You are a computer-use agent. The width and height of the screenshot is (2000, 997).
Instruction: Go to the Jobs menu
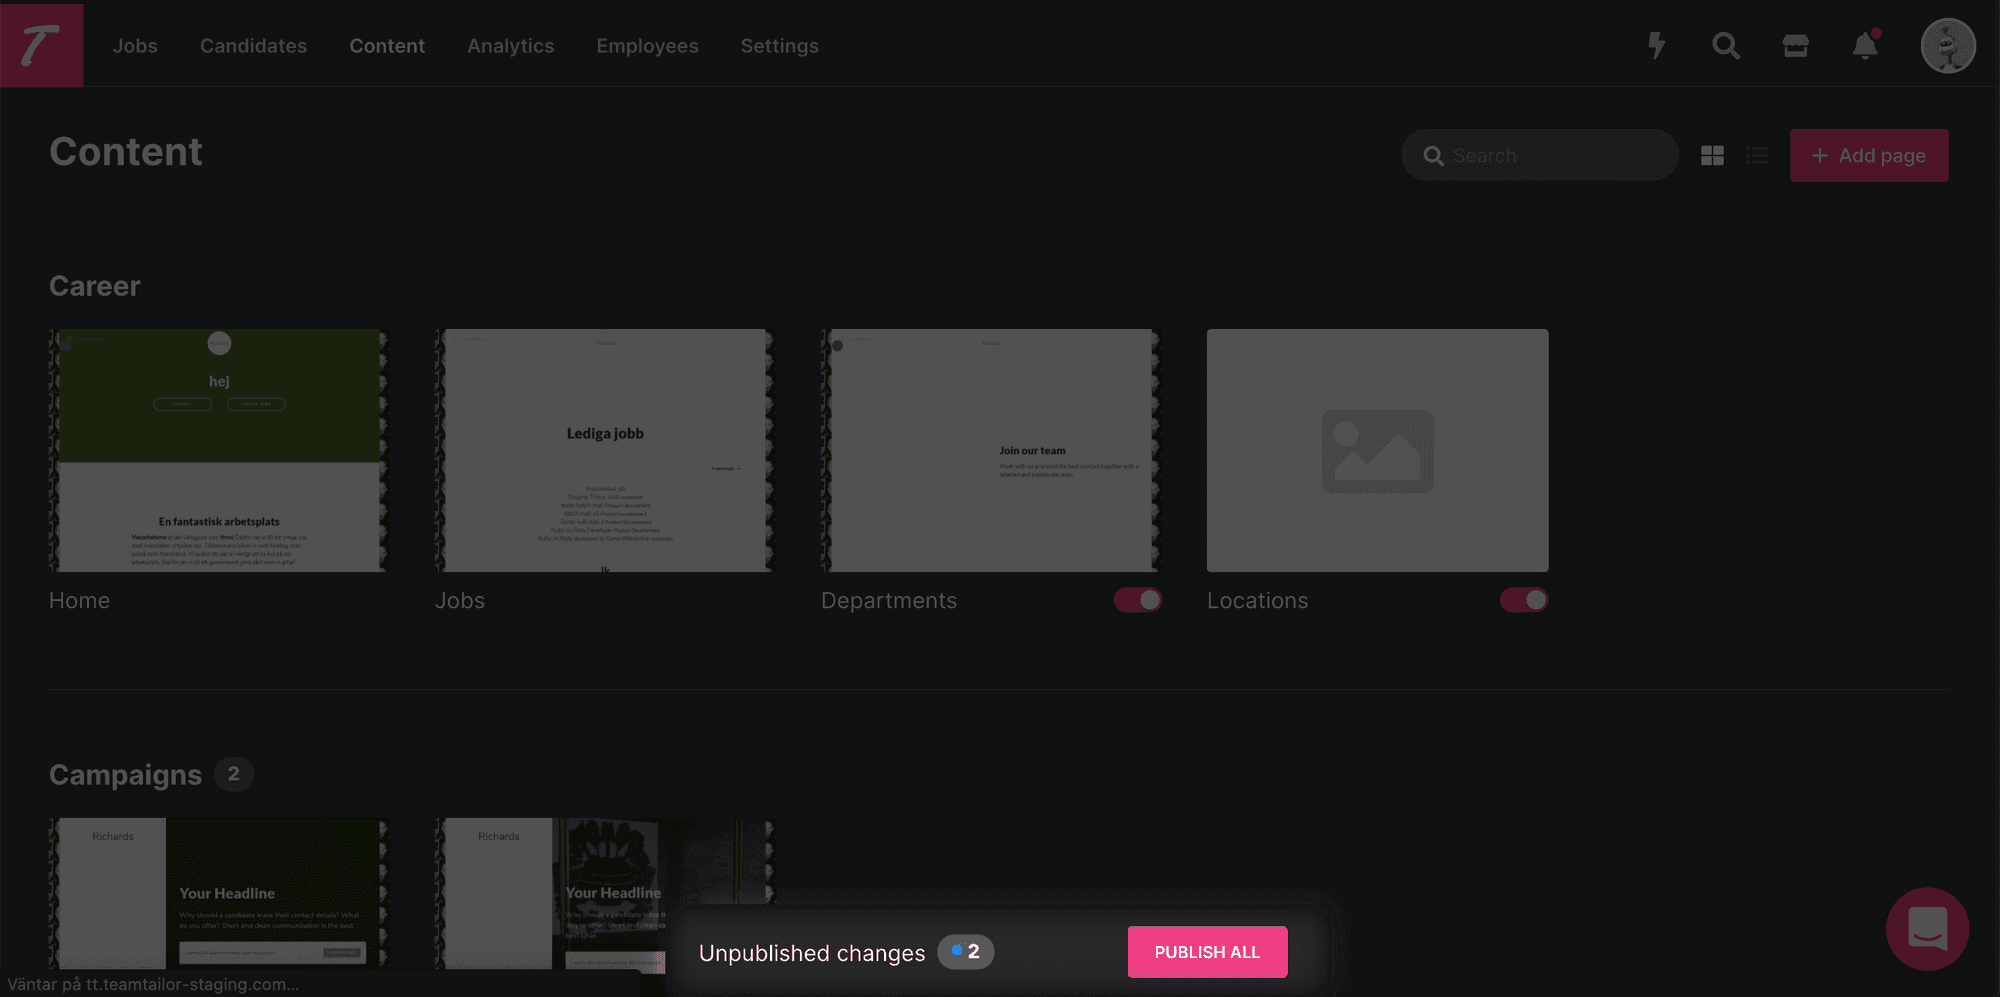pos(135,46)
